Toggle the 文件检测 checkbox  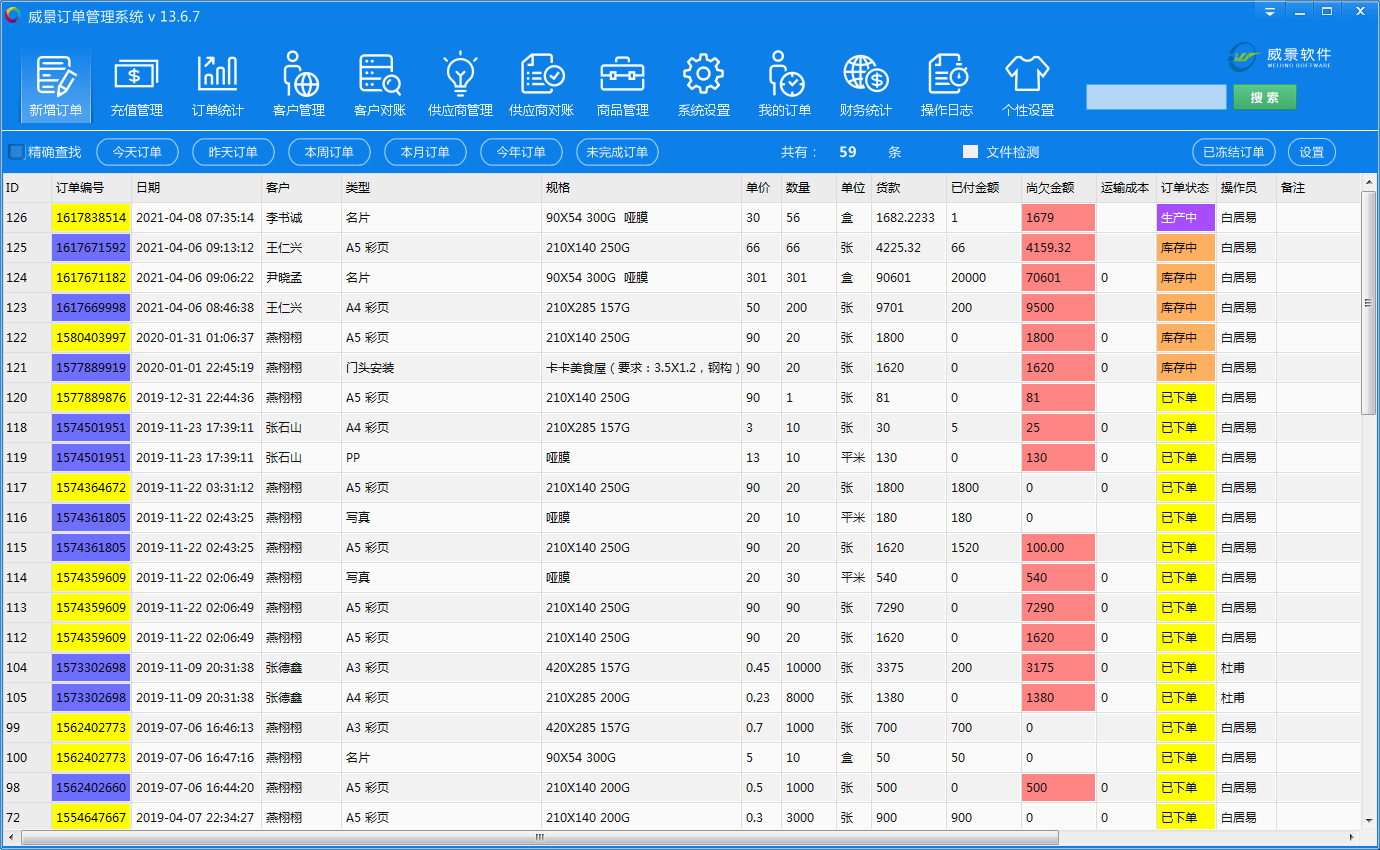tap(970, 152)
